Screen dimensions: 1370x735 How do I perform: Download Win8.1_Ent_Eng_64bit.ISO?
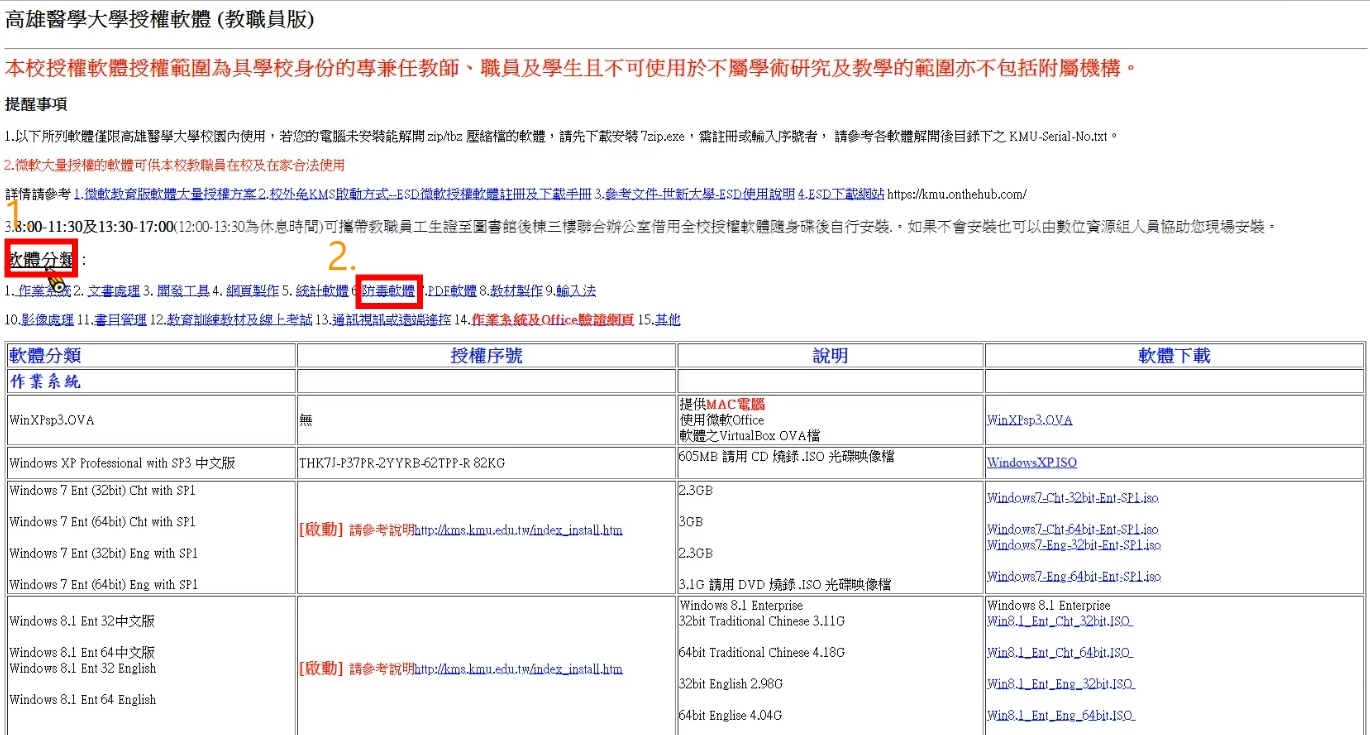coord(1060,715)
